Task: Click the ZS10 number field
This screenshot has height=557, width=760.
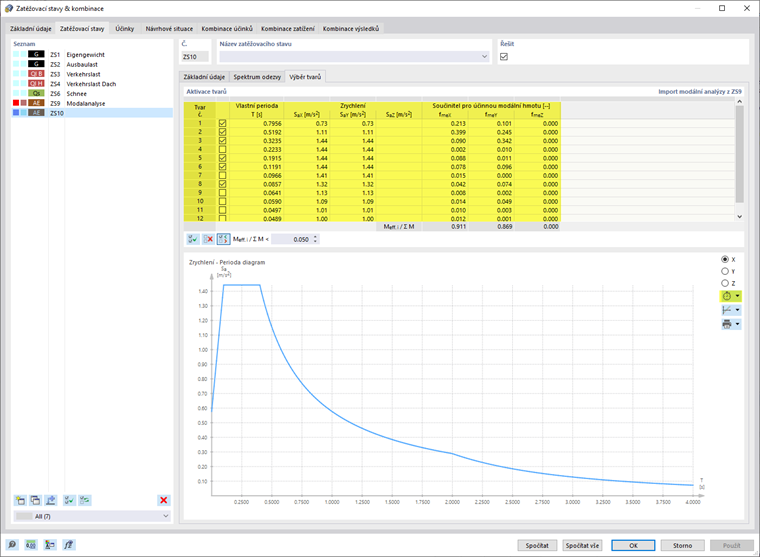Action: (x=195, y=57)
